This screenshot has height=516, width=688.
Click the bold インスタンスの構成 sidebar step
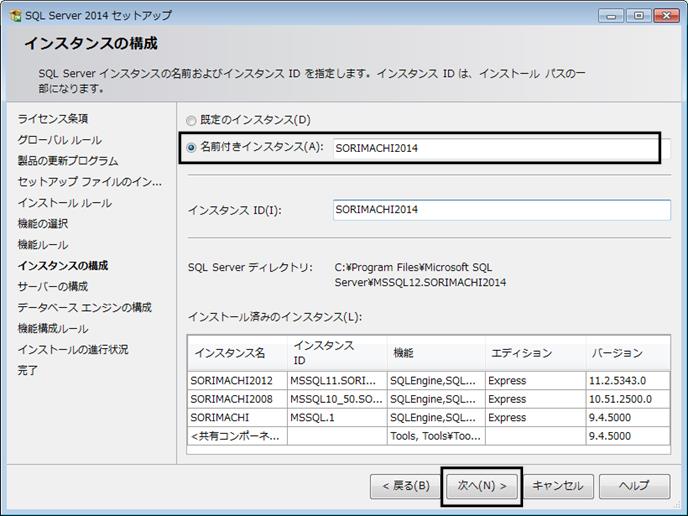pos(63,266)
